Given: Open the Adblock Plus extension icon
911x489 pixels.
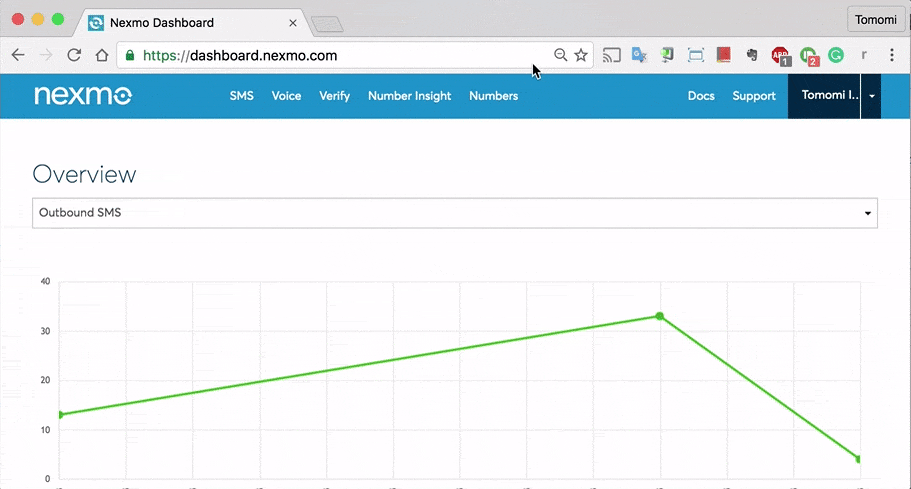Looking at the screenshot, I should pos(780,56).
